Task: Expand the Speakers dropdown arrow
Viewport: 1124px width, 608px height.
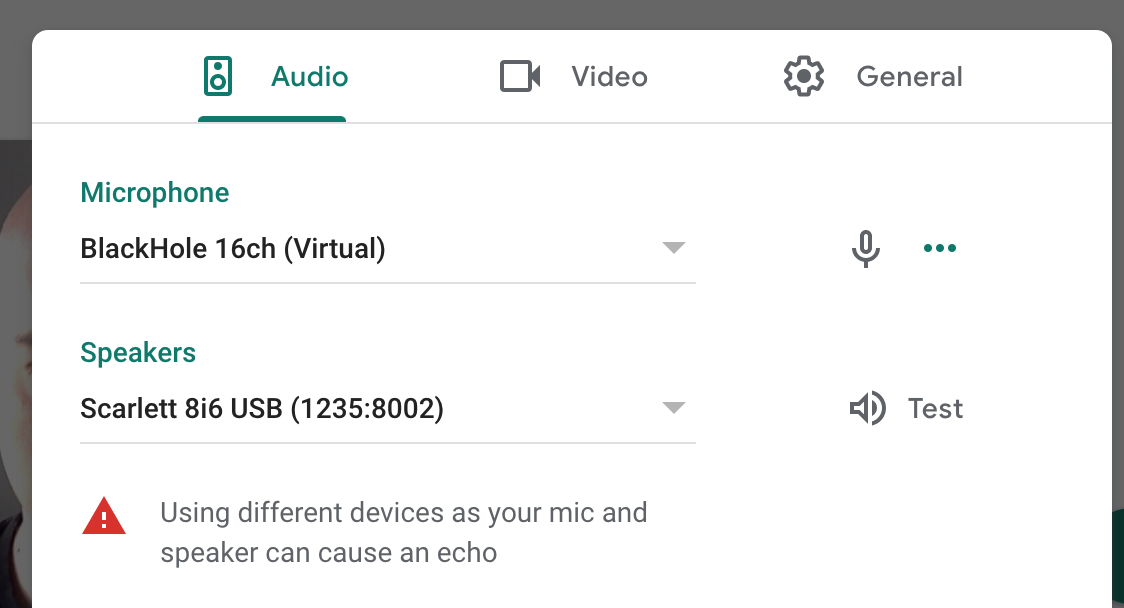Action: click(x=674, y=407)
